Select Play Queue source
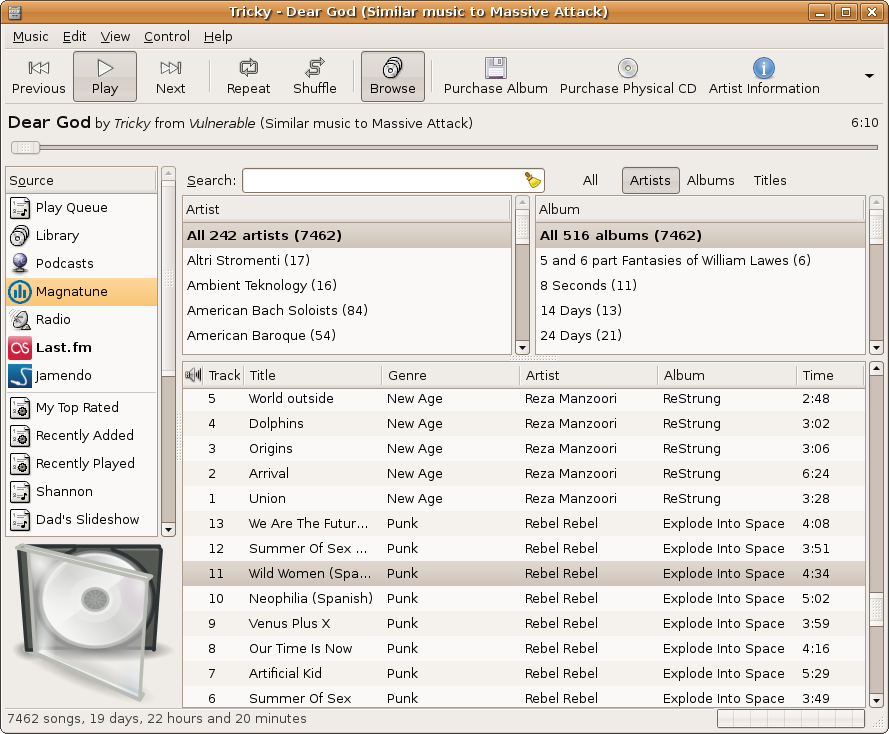 point(82,207)
